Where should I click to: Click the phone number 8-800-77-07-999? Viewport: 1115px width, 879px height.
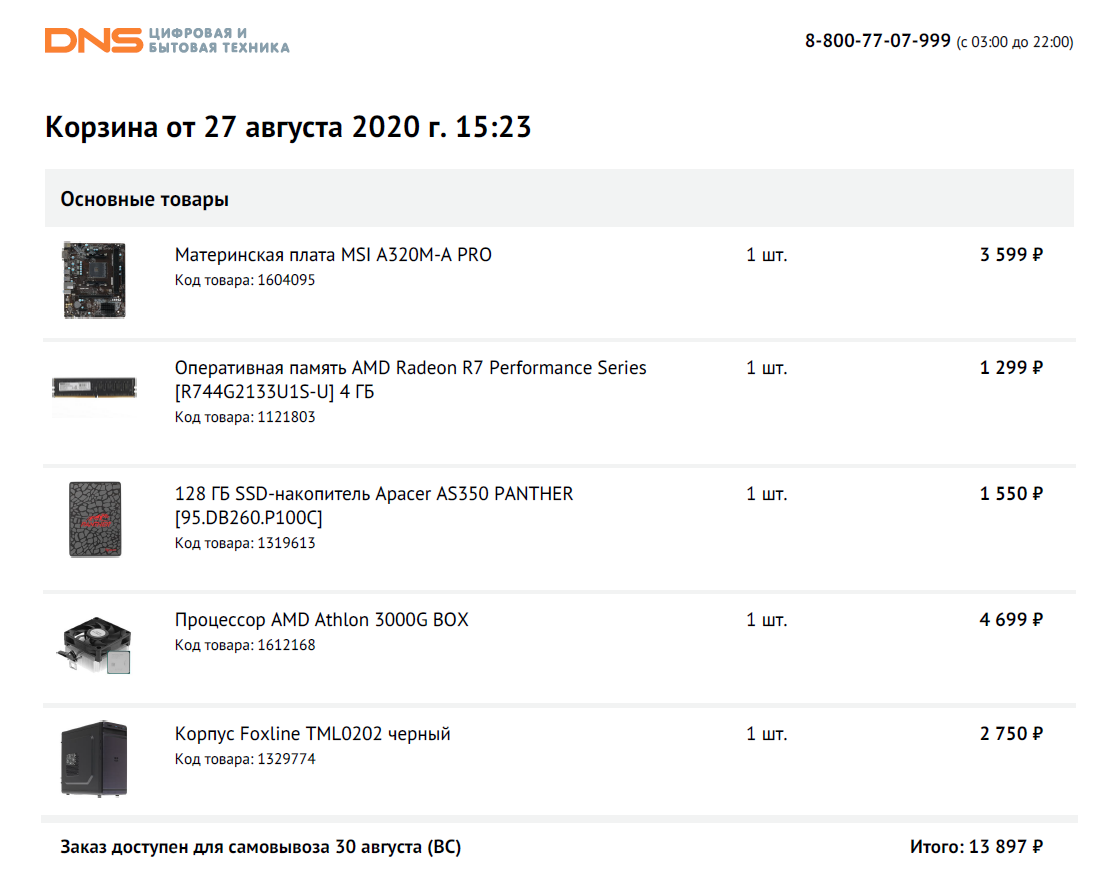tap(877, 41)
